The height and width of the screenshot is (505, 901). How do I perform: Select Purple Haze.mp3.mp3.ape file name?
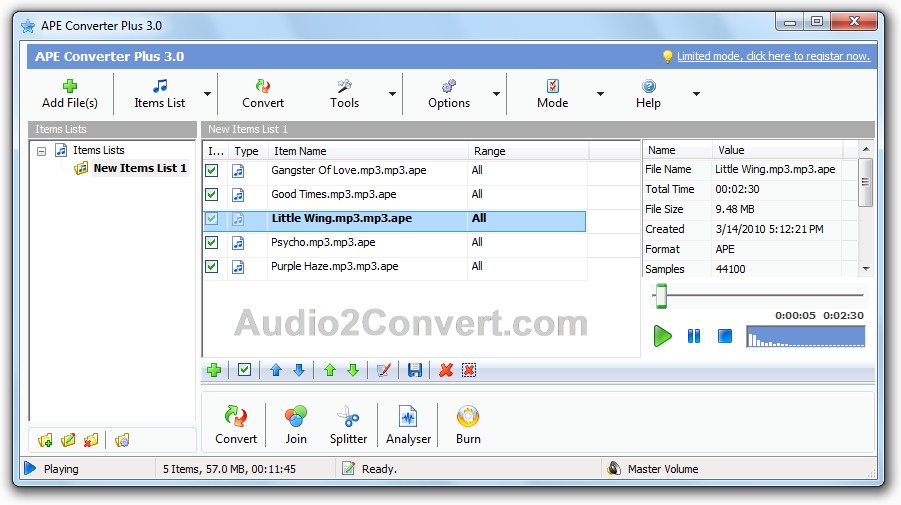334,267
